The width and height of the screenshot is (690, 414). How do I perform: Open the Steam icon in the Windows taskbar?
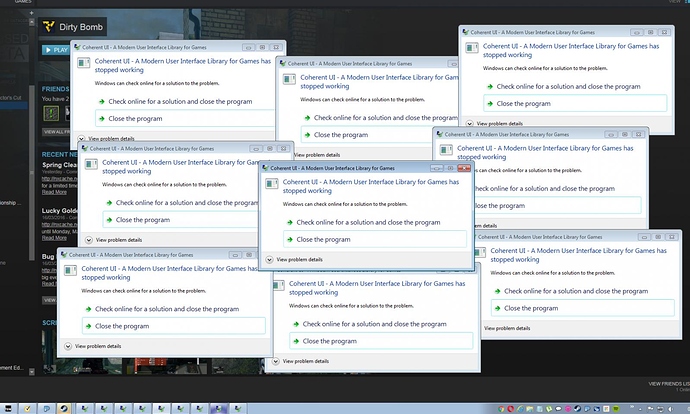point(63,407)
